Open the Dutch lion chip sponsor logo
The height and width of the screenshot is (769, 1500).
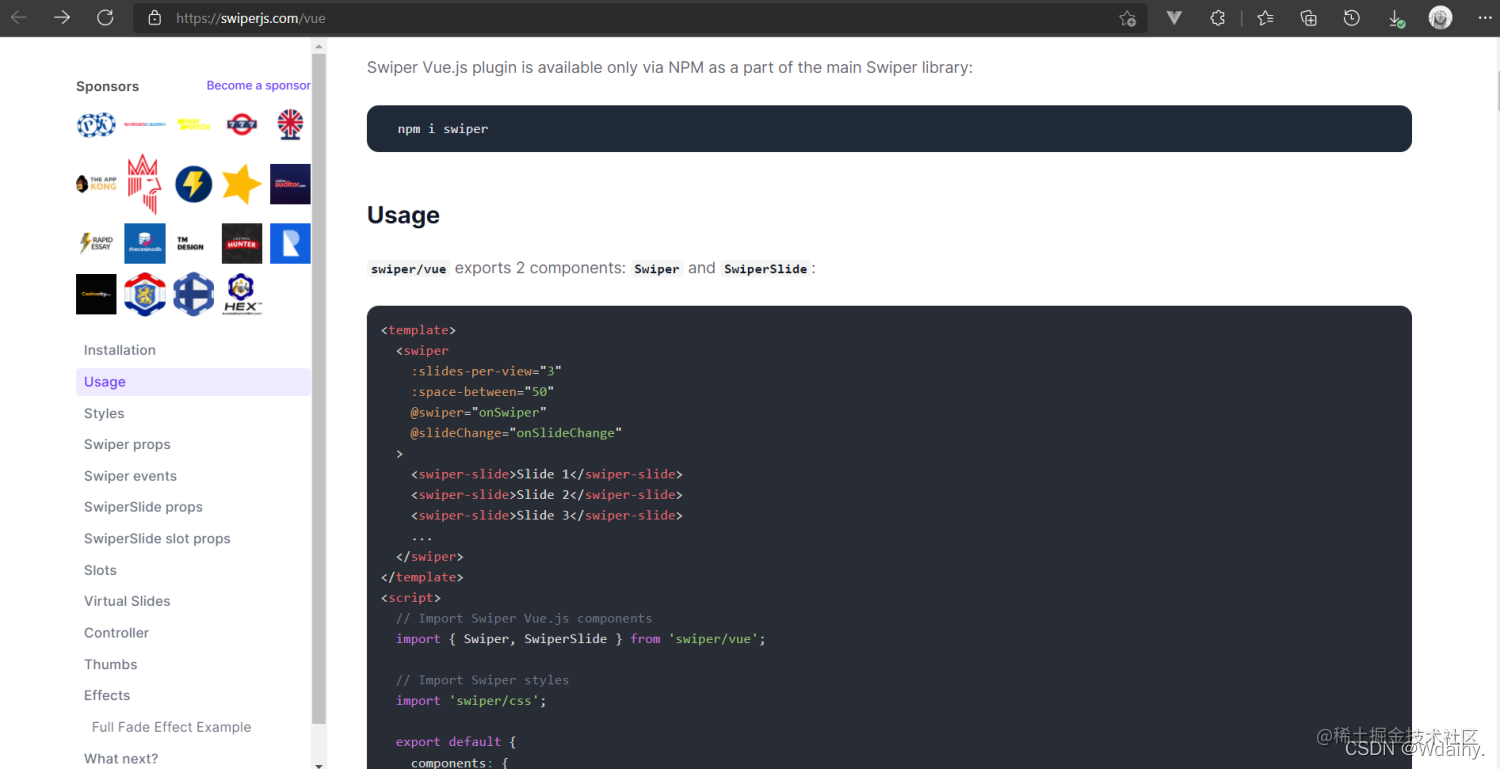144,294
